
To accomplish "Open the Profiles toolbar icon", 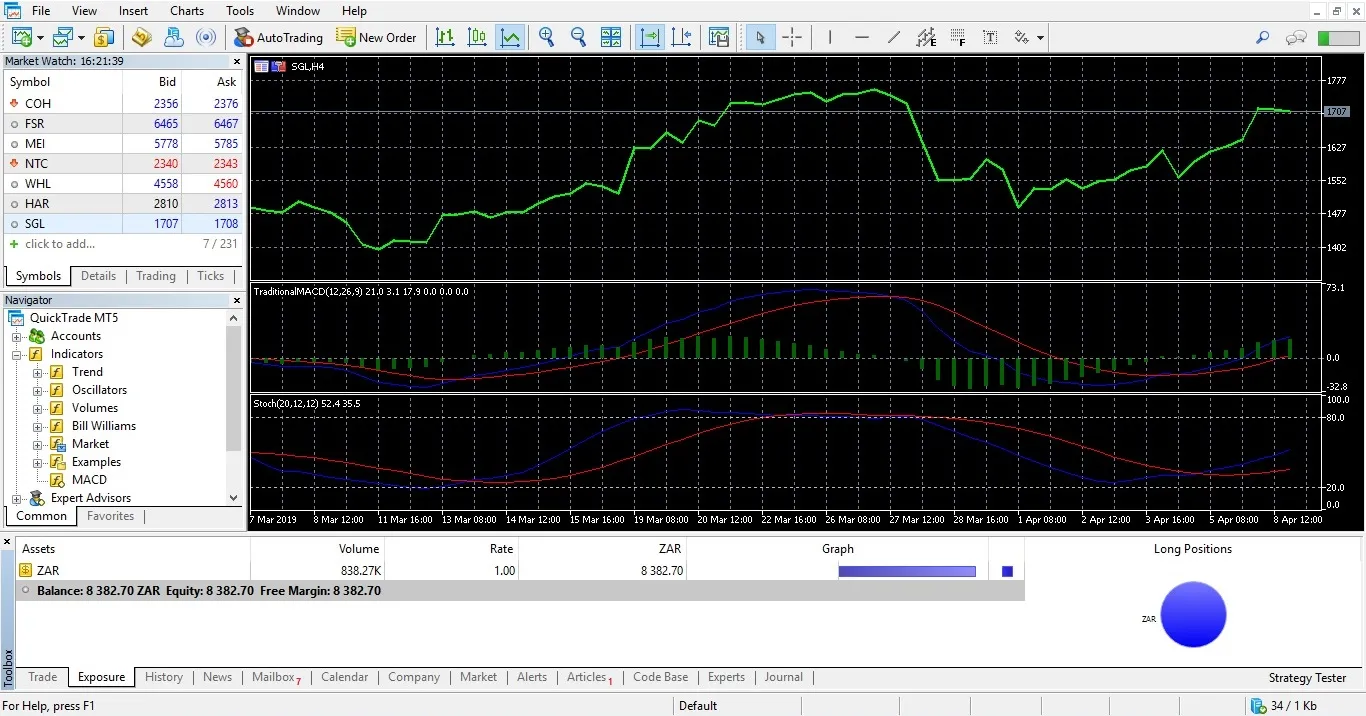I will click(63, 37).
